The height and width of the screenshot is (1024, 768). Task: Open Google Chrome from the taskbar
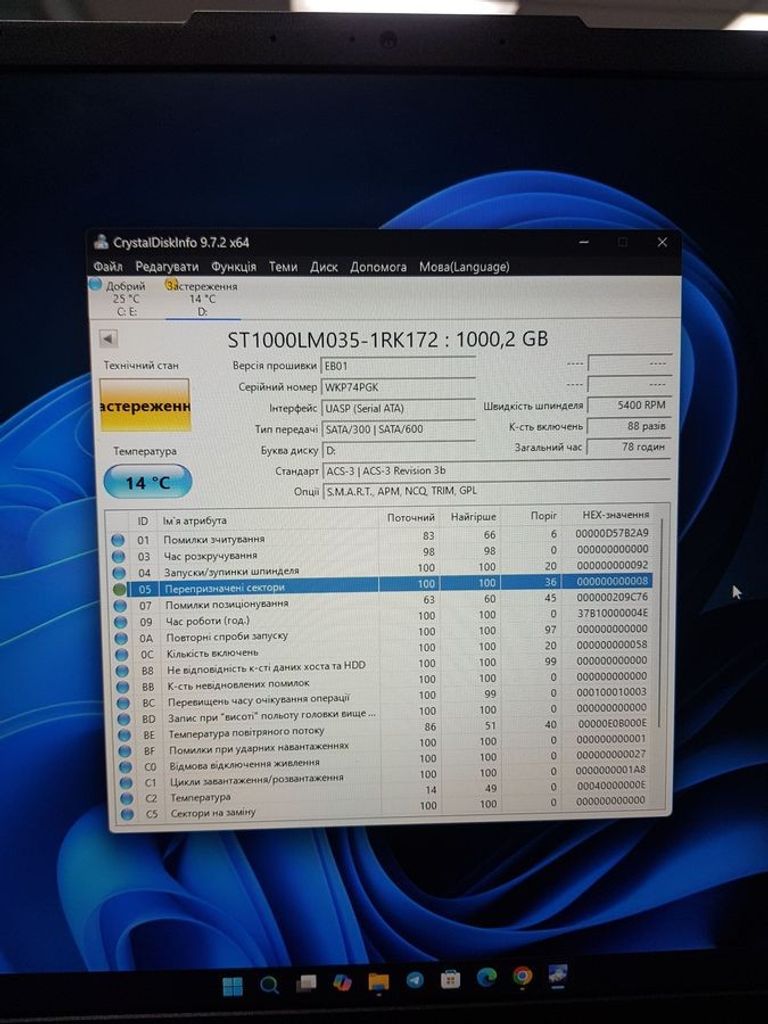[x=522, y=976]
